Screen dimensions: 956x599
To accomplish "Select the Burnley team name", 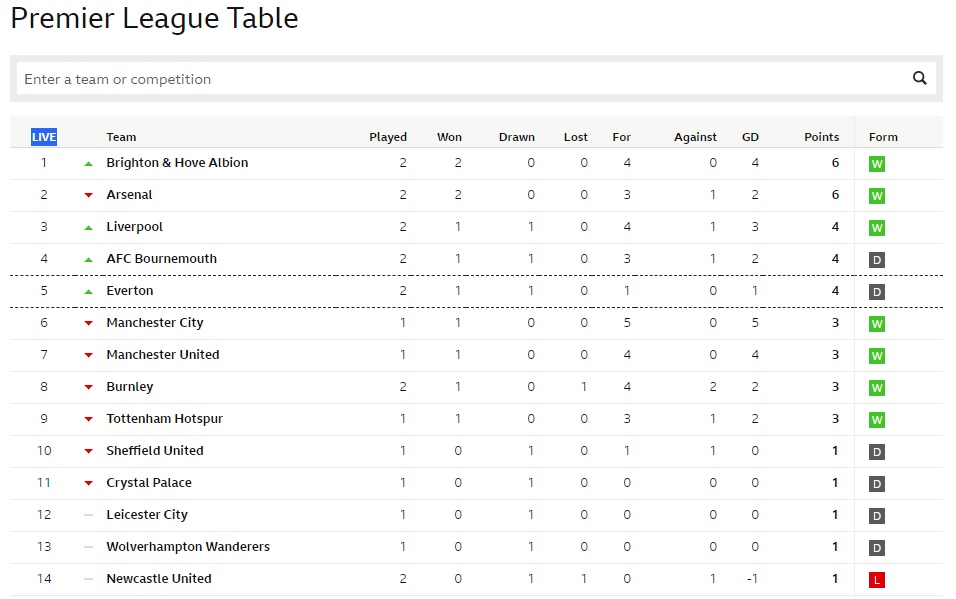I will [x=130, y=387].
